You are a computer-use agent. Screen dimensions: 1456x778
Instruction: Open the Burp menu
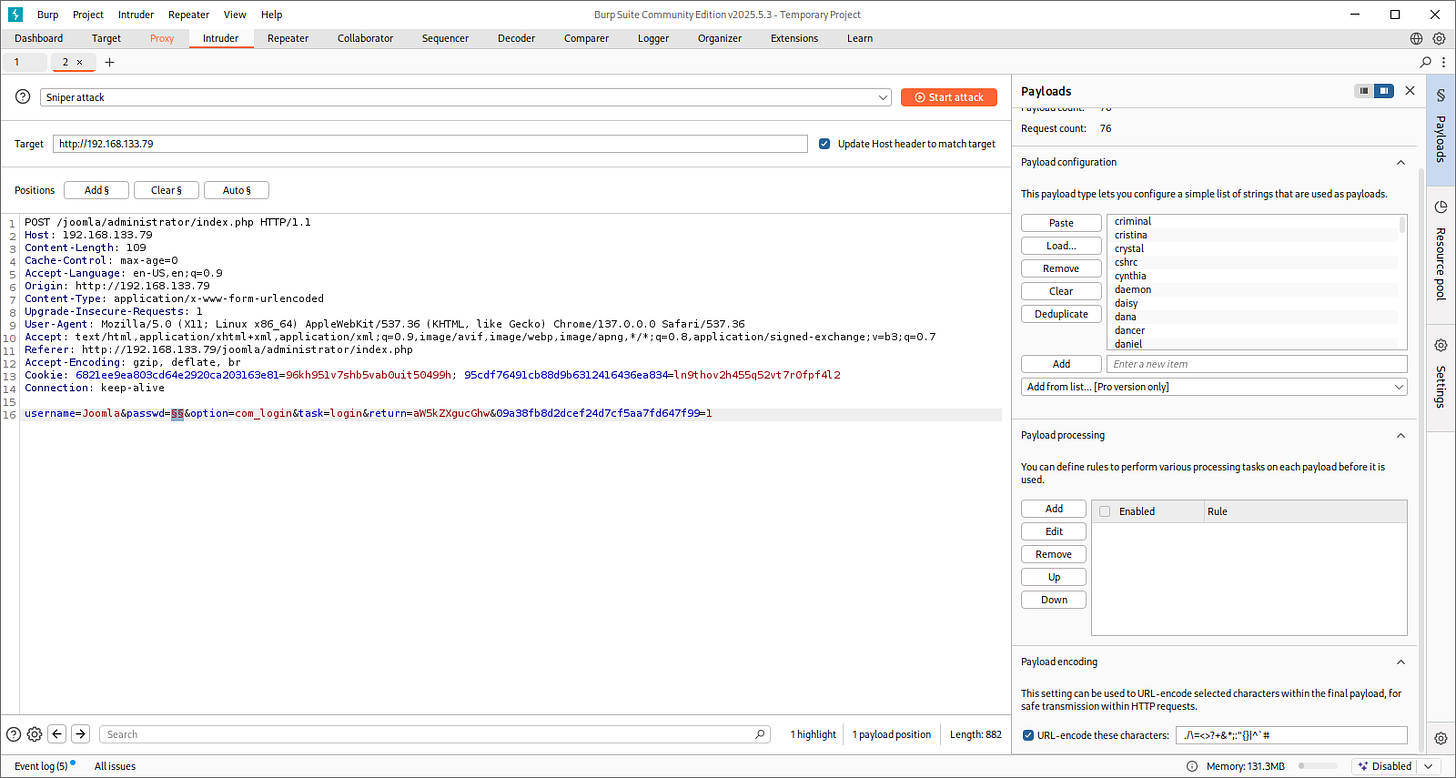(47, 15)
